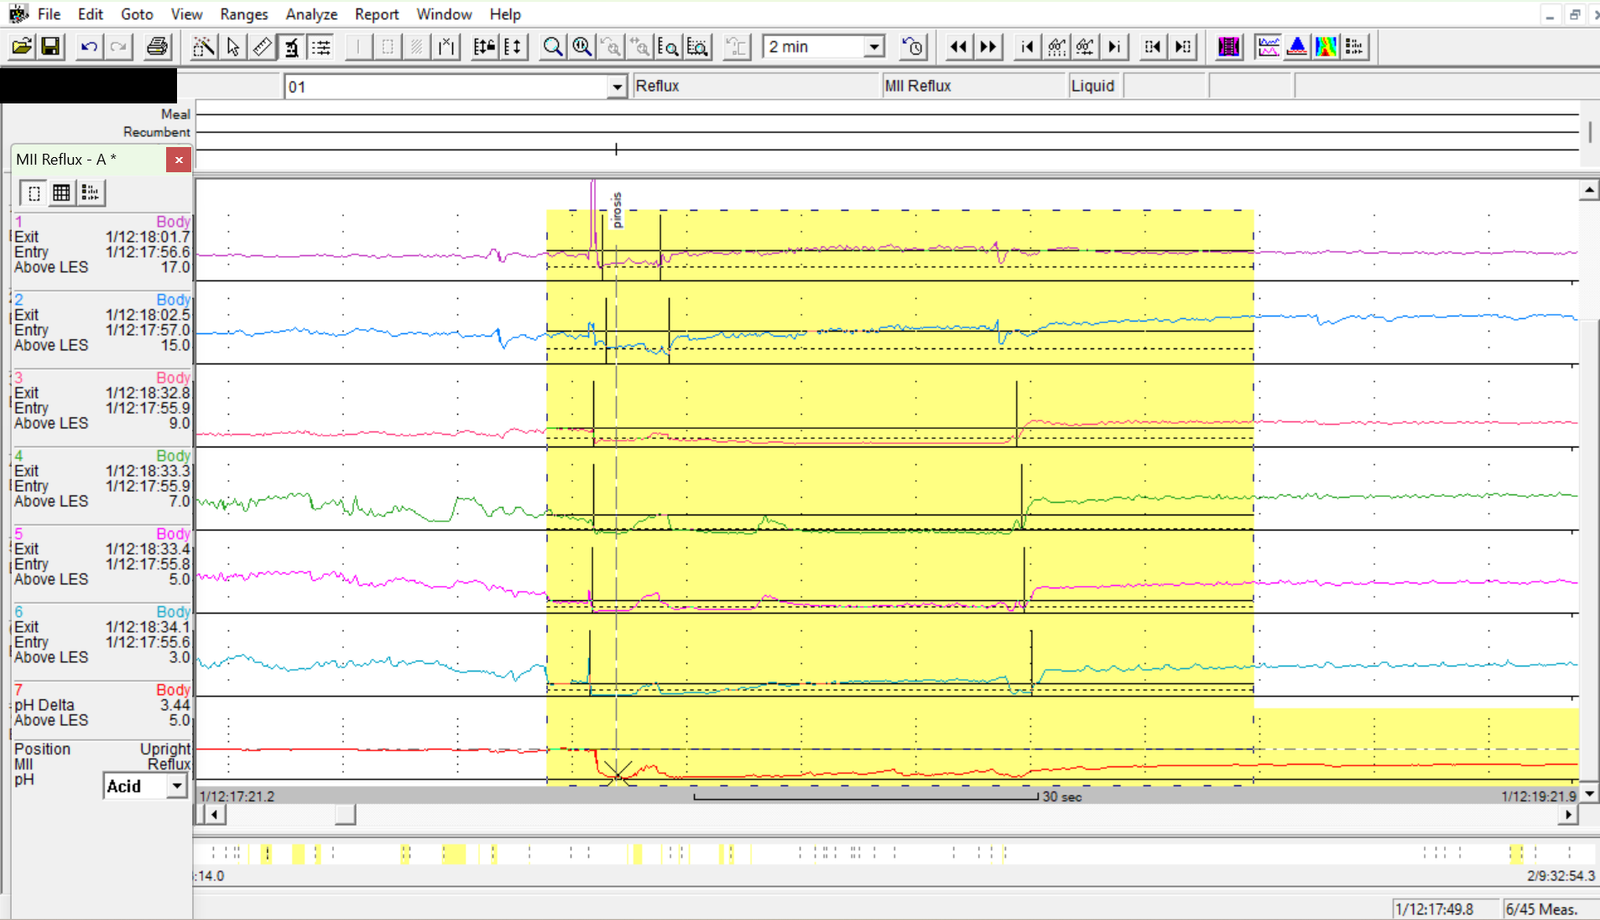The height and width of the screenshot is (920, 1600).
Task: Select the magic wand tool
Action: click(x=203, y=47)
